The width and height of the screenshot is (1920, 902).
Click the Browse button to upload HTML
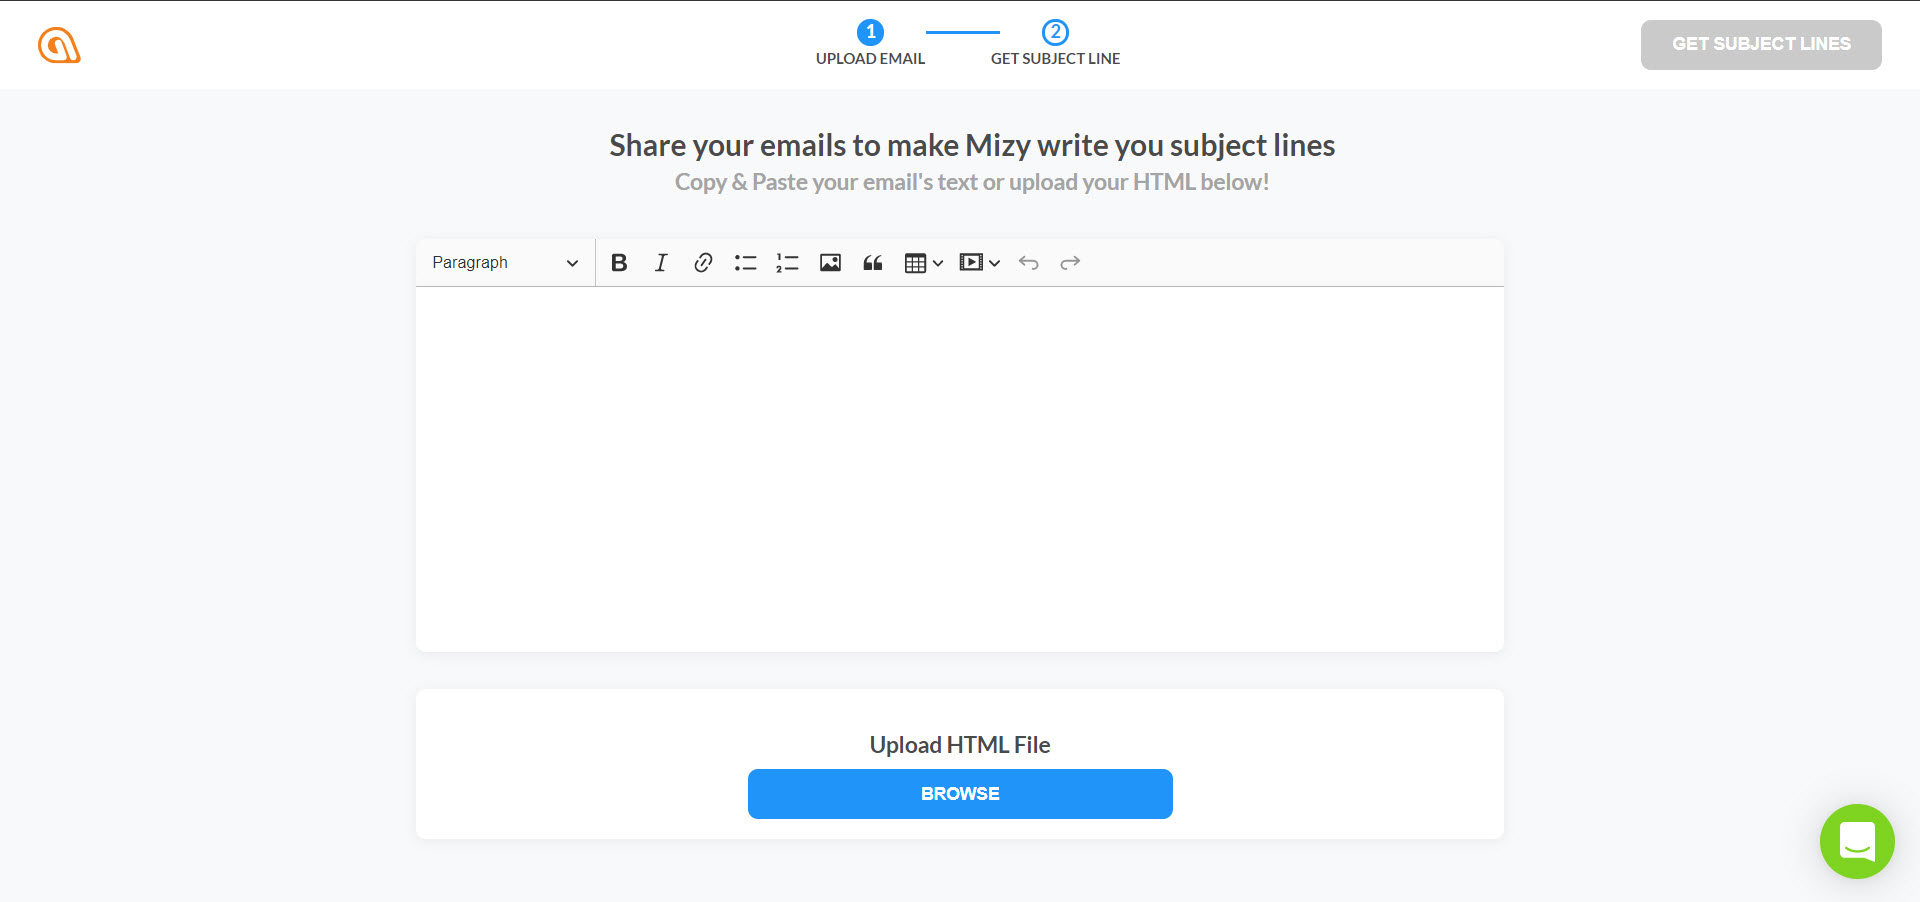click(x=960, y=794)
